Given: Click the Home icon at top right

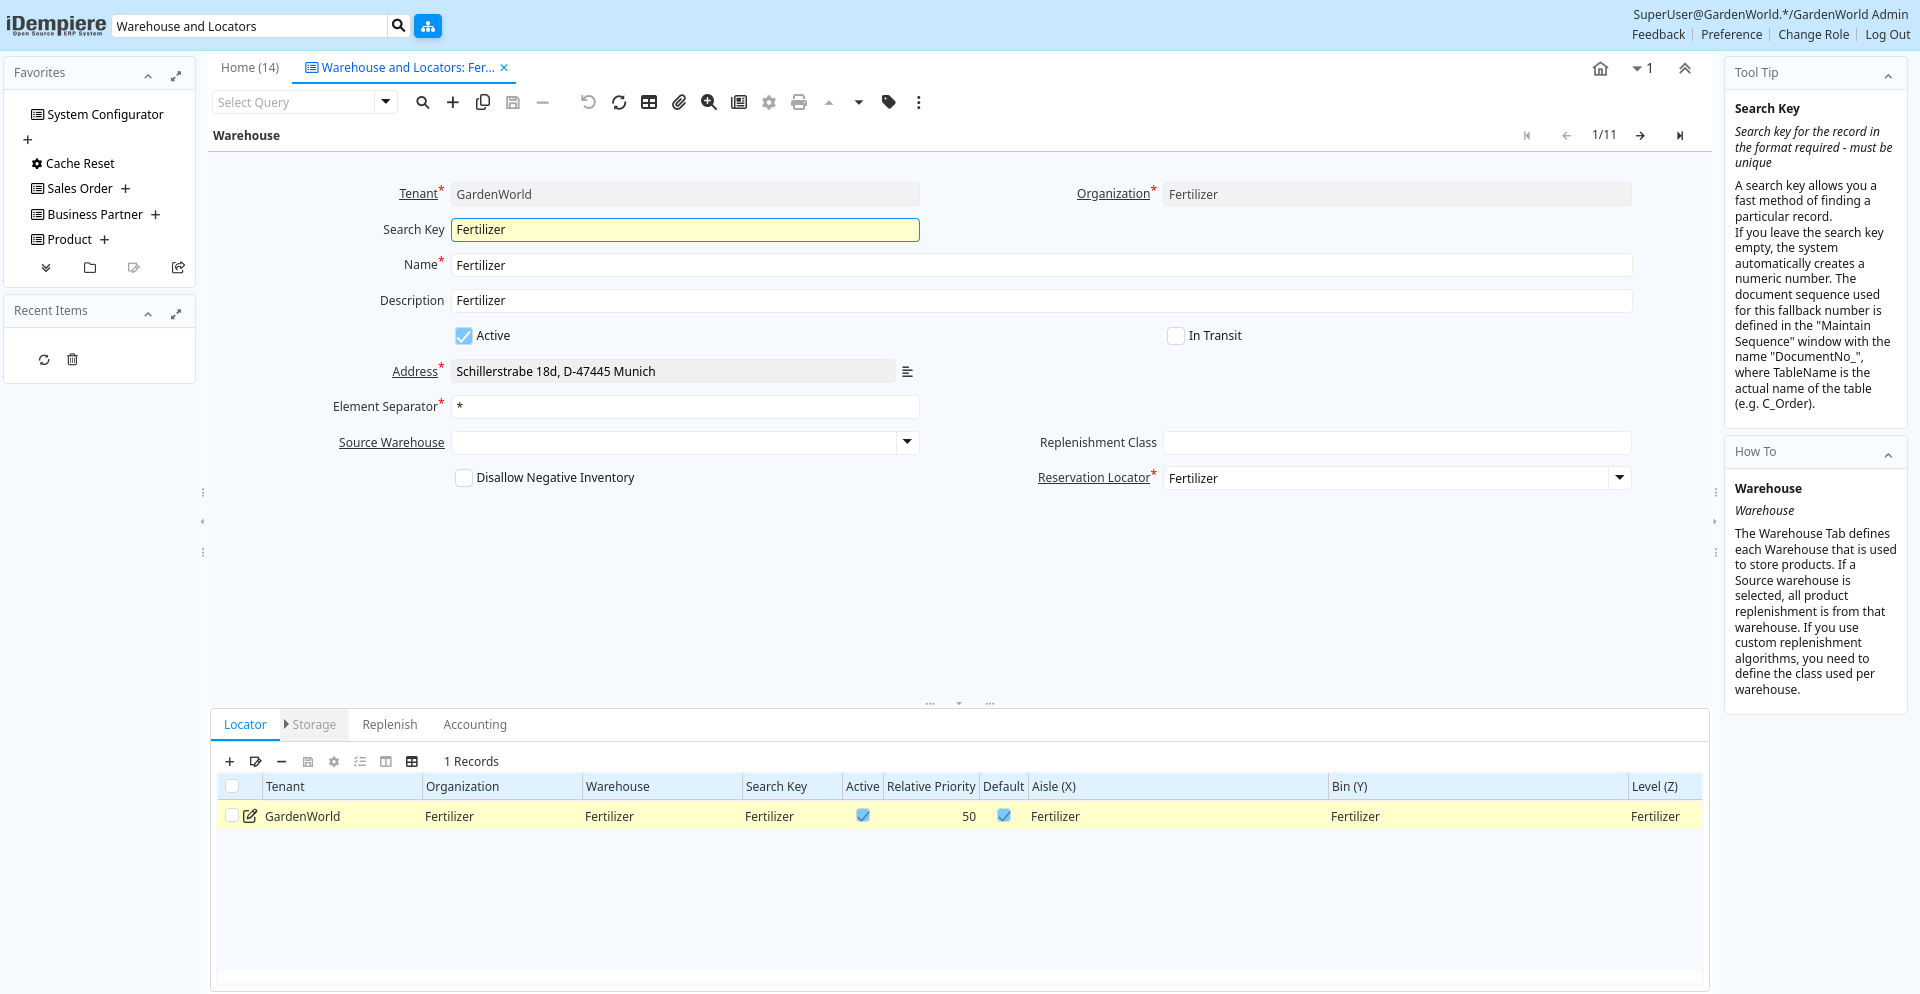Looking at the screenshot, I should pyautogui.click(x=1600, y=69).
